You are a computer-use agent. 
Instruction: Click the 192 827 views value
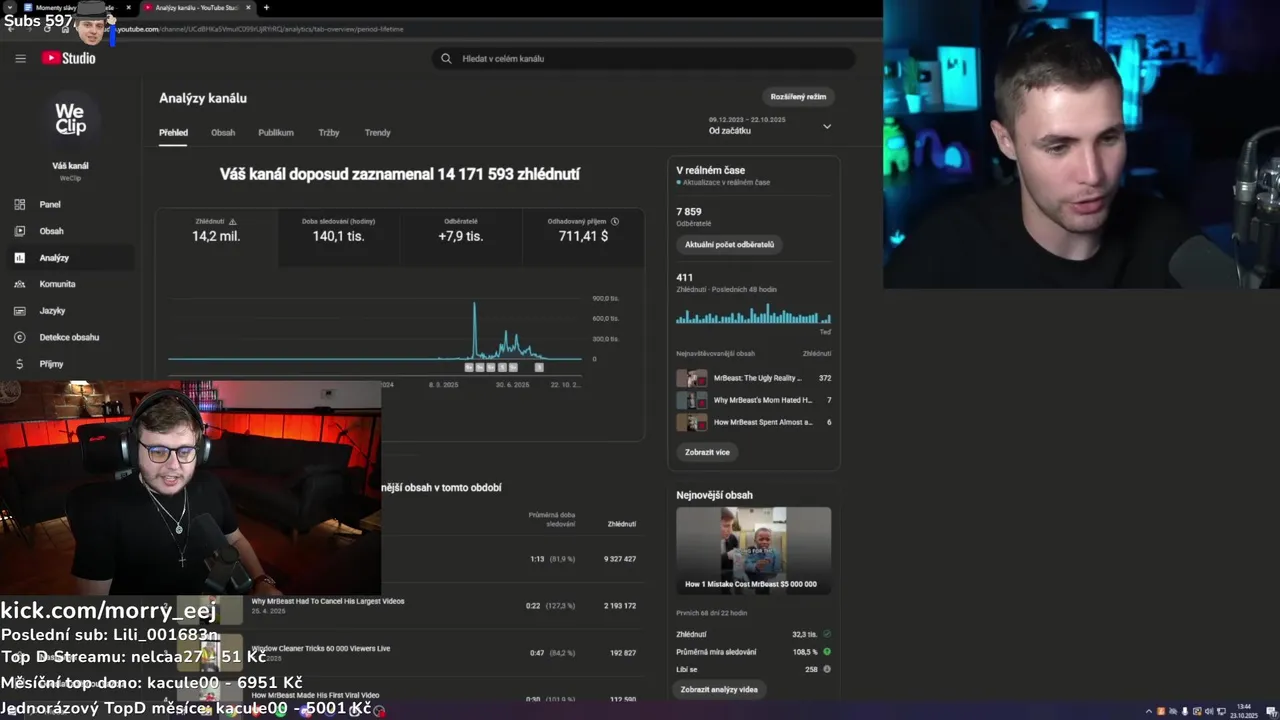click(x=623, y=653)
